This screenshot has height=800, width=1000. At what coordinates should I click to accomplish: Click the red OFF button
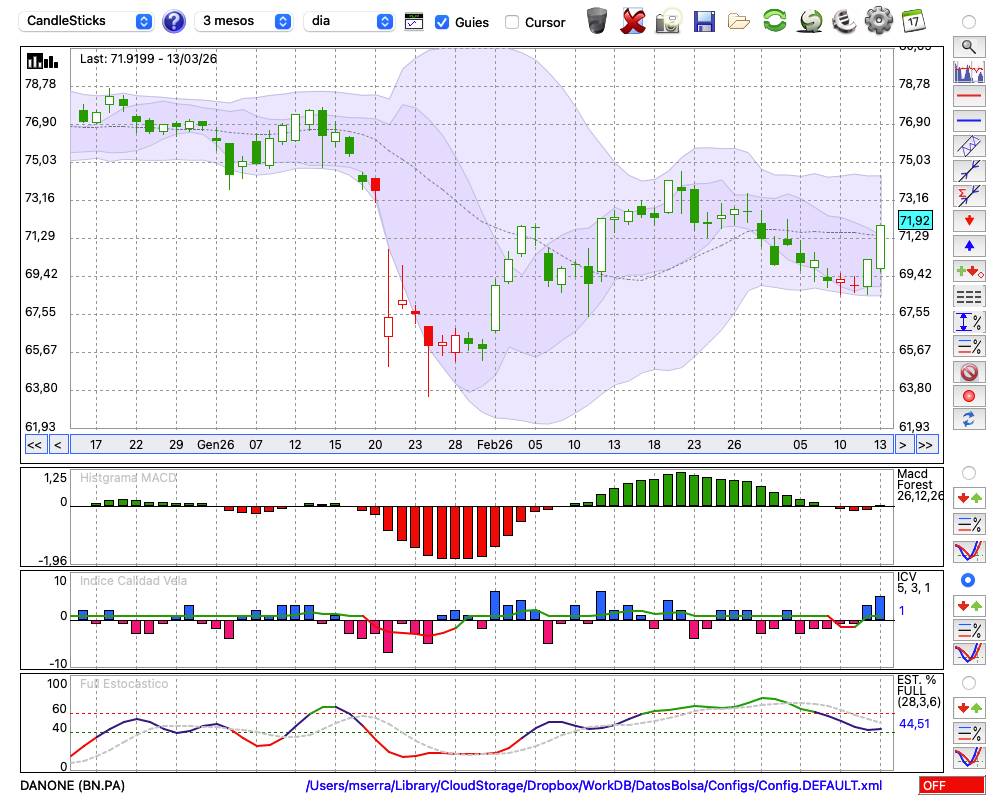tap(951, 786)
